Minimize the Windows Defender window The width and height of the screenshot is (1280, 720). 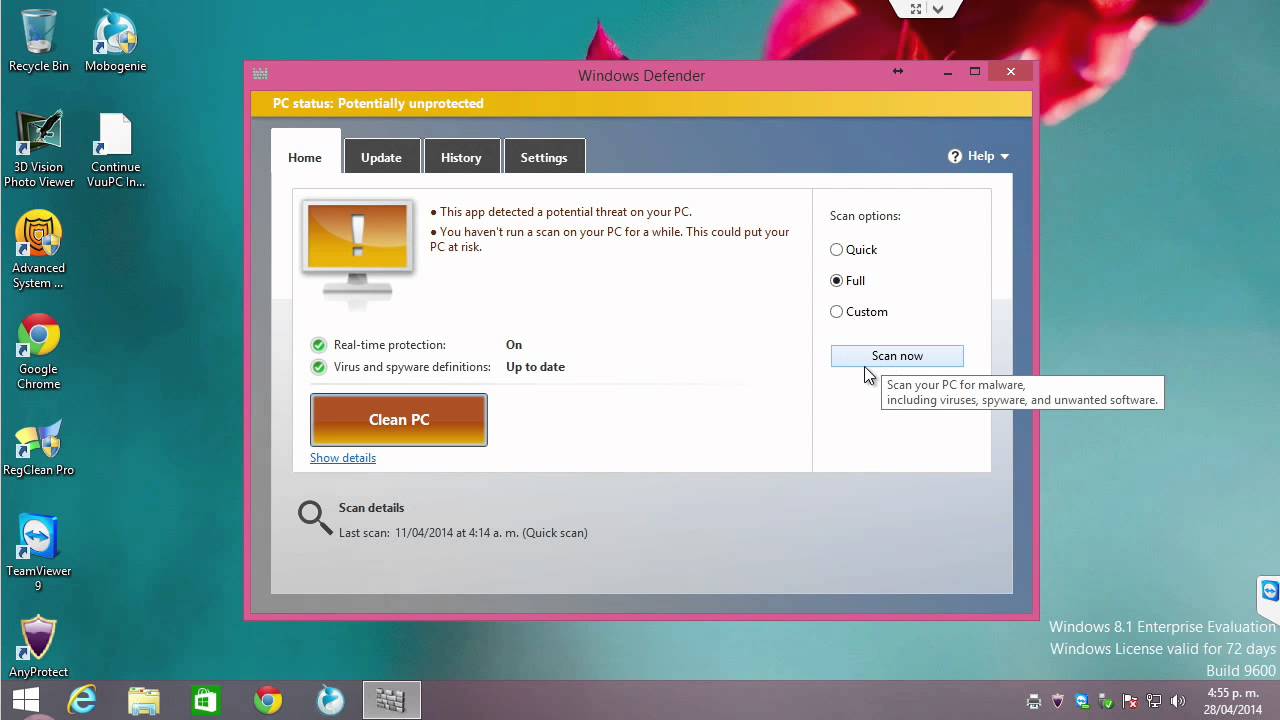[x=948, y=72]
